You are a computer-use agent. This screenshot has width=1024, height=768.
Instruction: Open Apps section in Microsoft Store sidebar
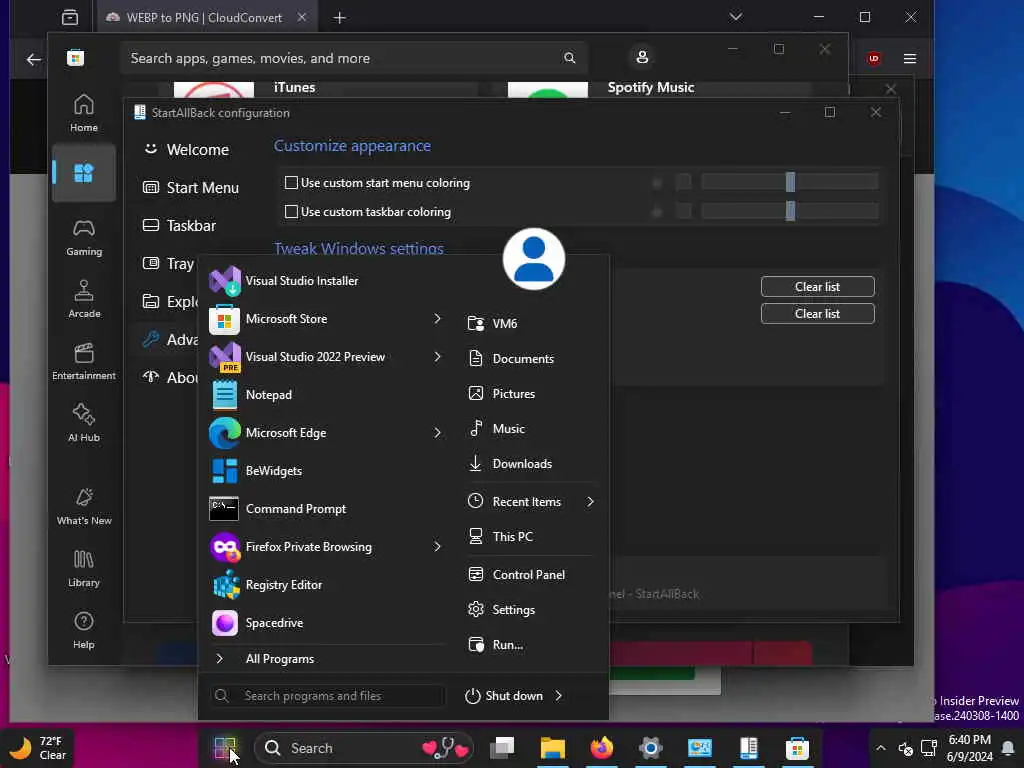(84, 173)
